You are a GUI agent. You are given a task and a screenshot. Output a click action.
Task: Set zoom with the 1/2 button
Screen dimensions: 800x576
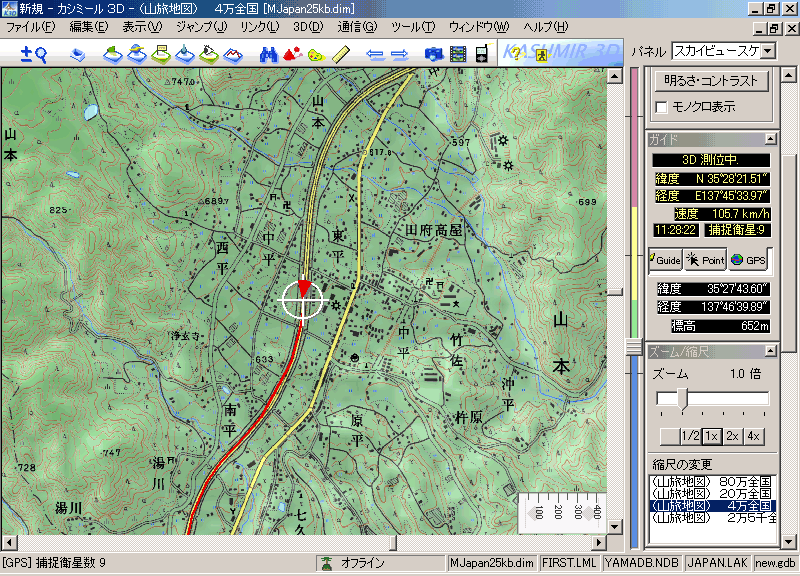[x=690, y=436]
